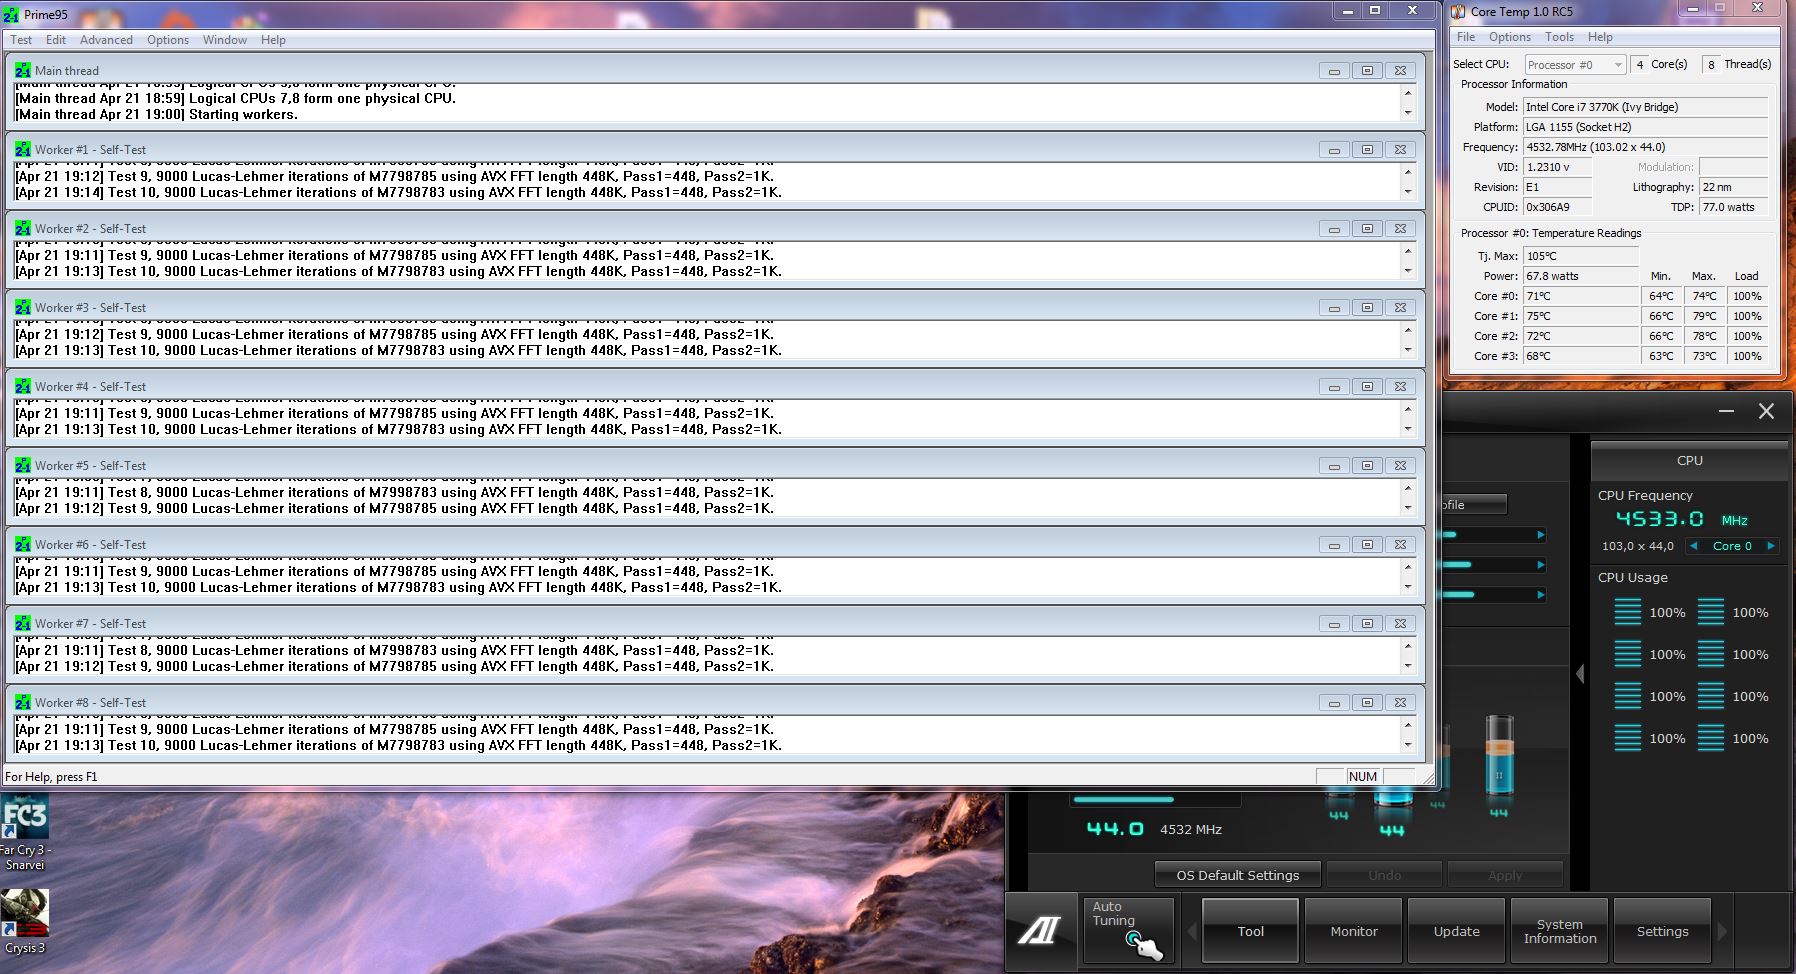The height and width of the screenshot is (974, 1796).
Task: Open the Edit menu in Prime95
Action: pos(56,40)
